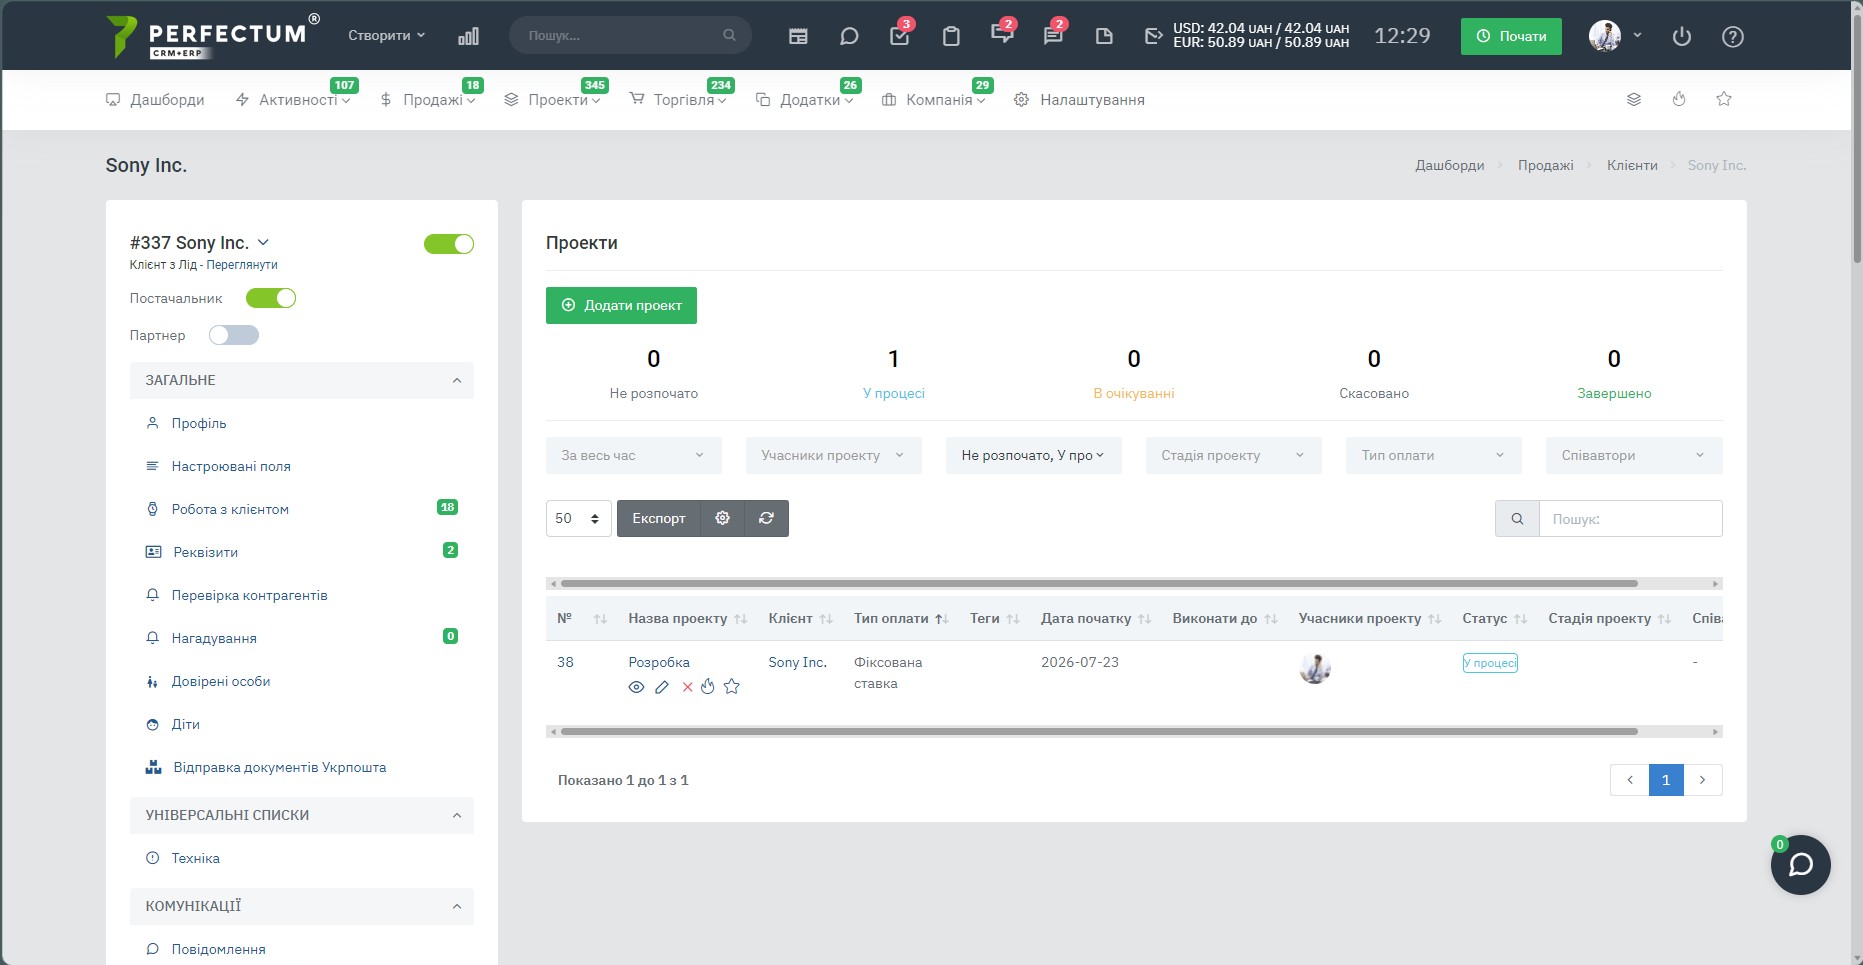The width and height of the screenshot is (1863, 965).
Task: Change the 50 rows per page selector
Action: (579, 518)
